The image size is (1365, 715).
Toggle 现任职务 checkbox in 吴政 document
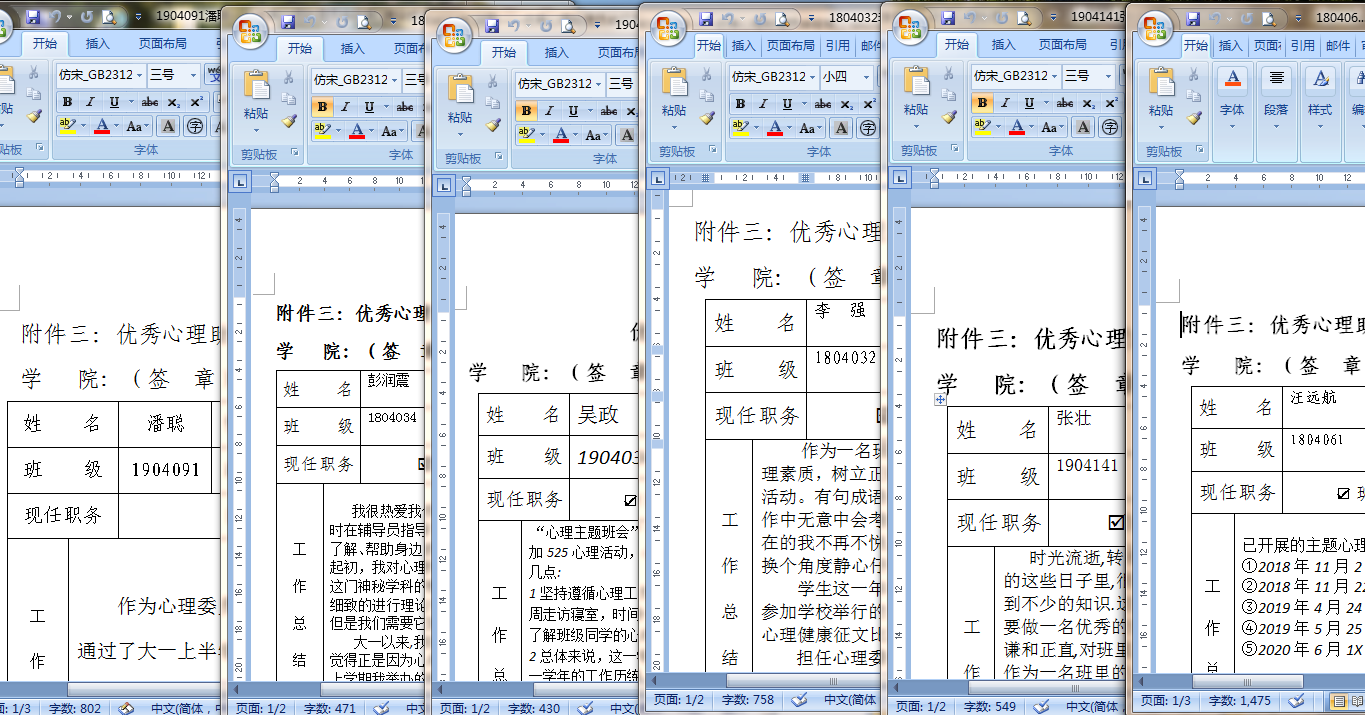[x=630, y=500]
